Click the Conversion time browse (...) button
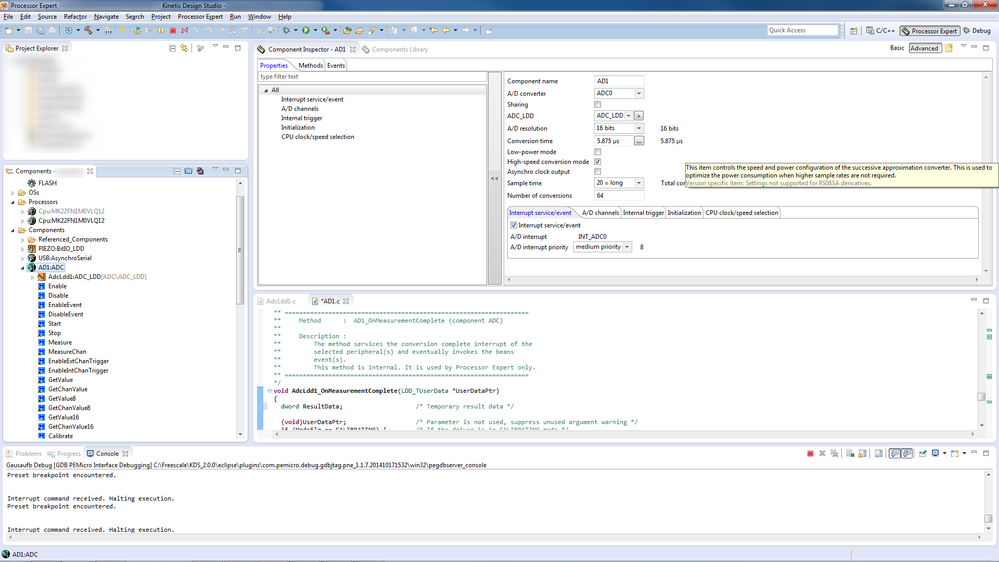This screenshot has width=999, height=562. [x=639, y=141]
